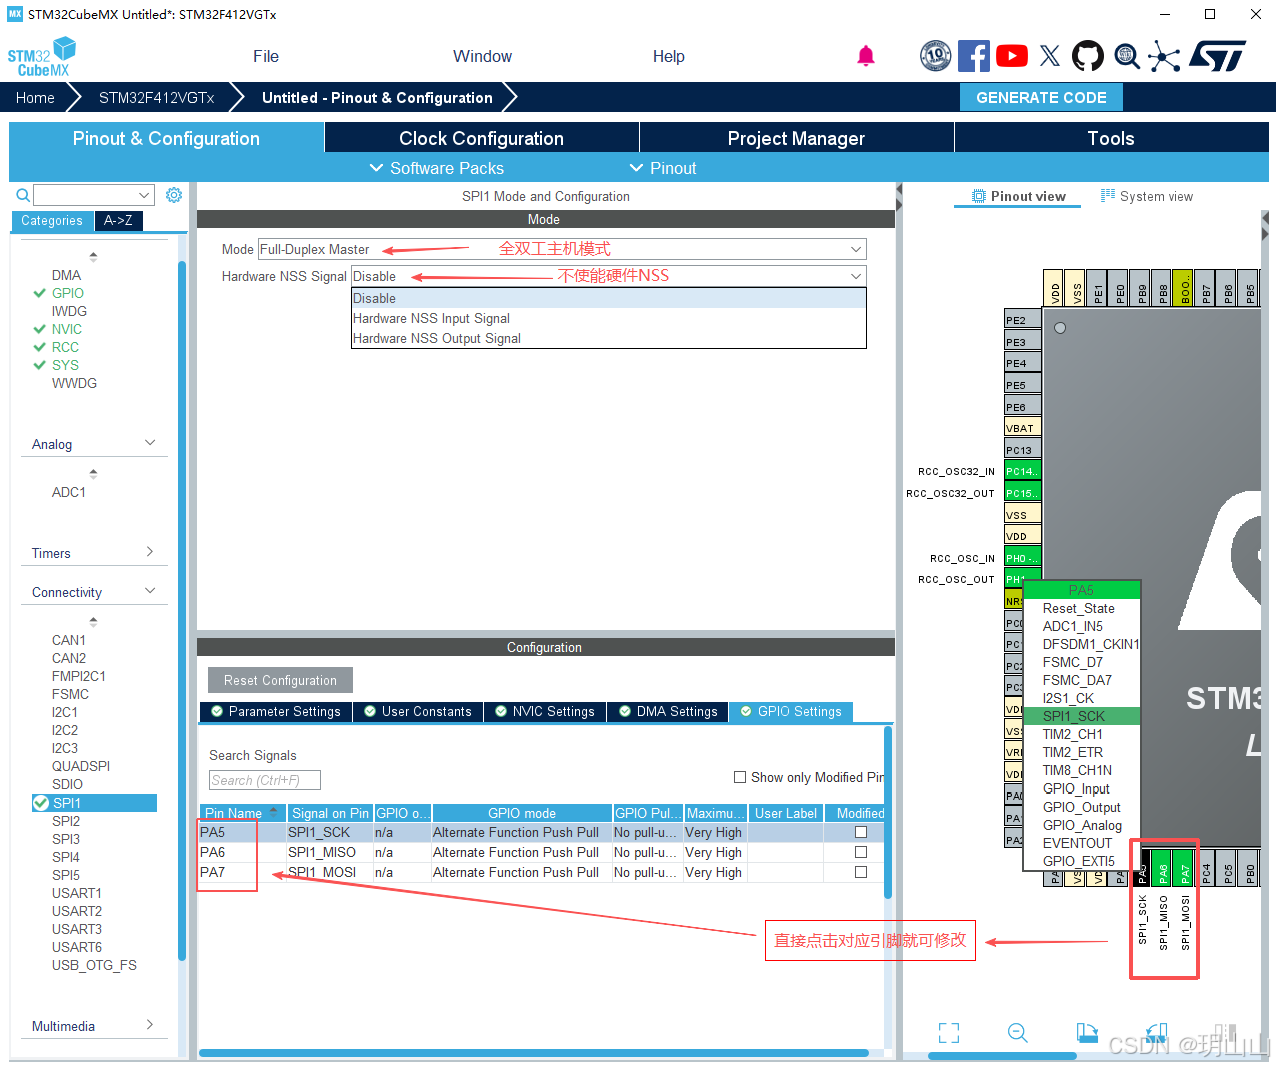Toggle the PA5 row Modified checkbox
The image size is (1276, 1067).
pos(861,832)
